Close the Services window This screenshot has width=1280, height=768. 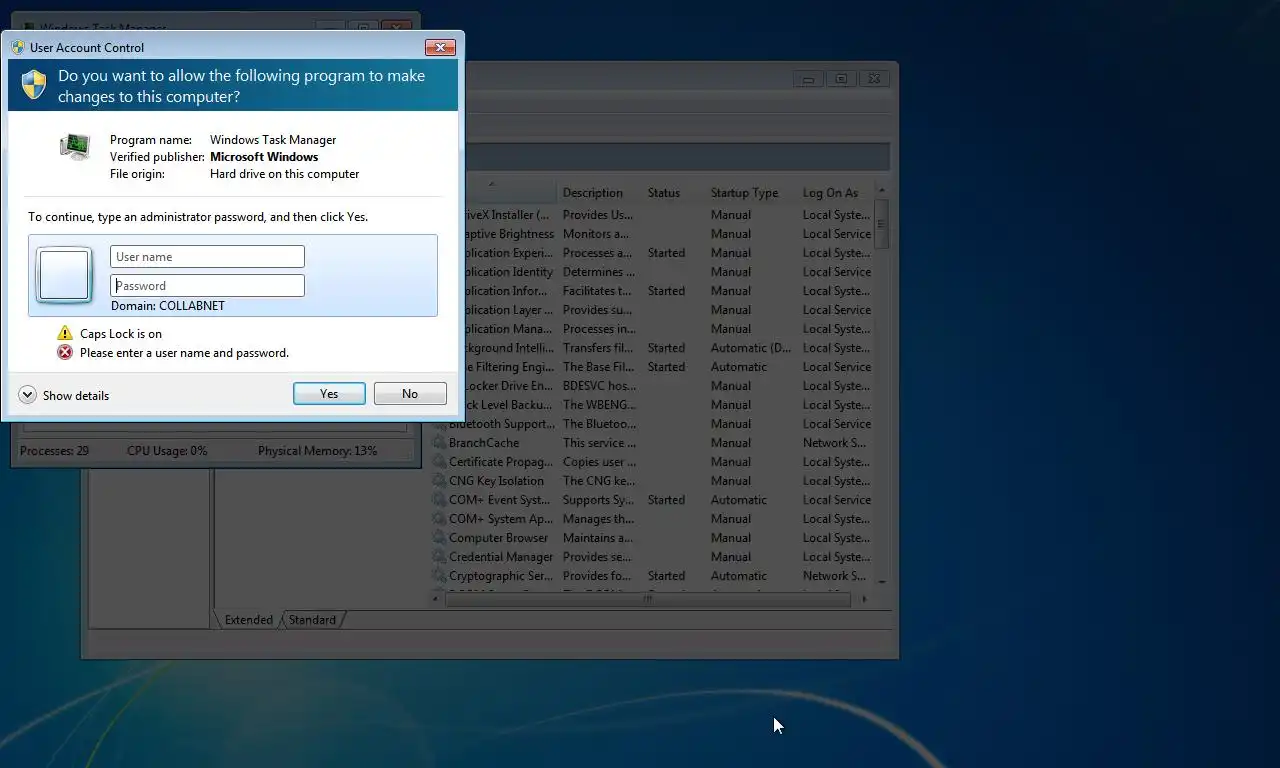pos(874,79)
